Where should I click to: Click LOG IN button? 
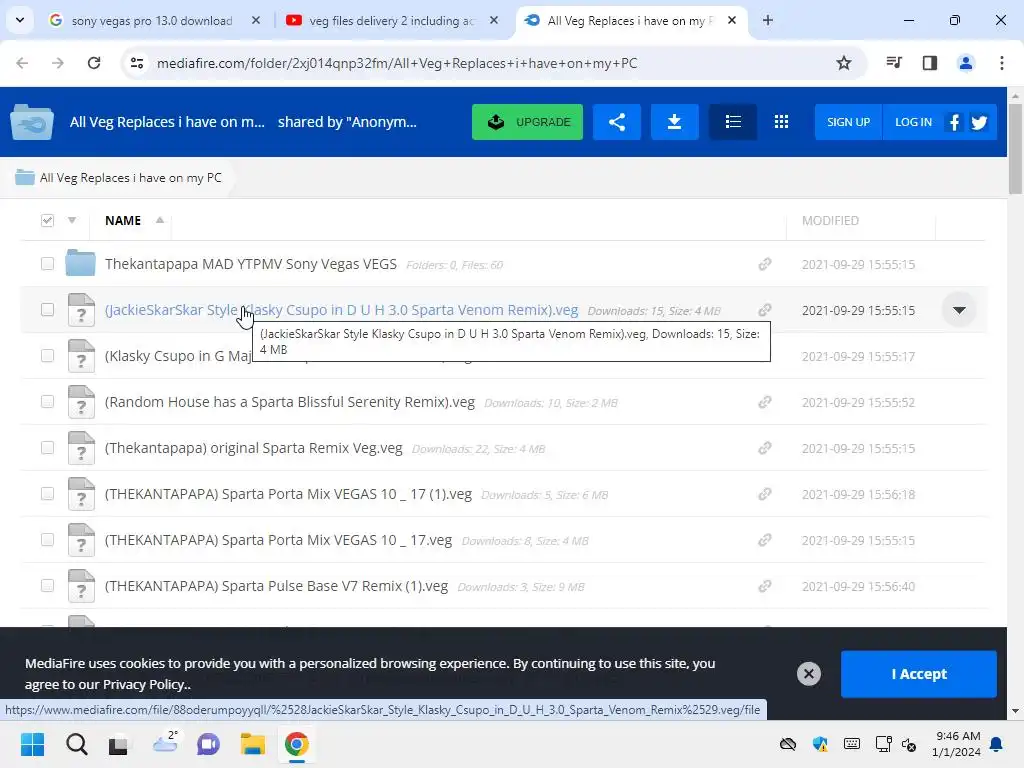coord(913,122)
